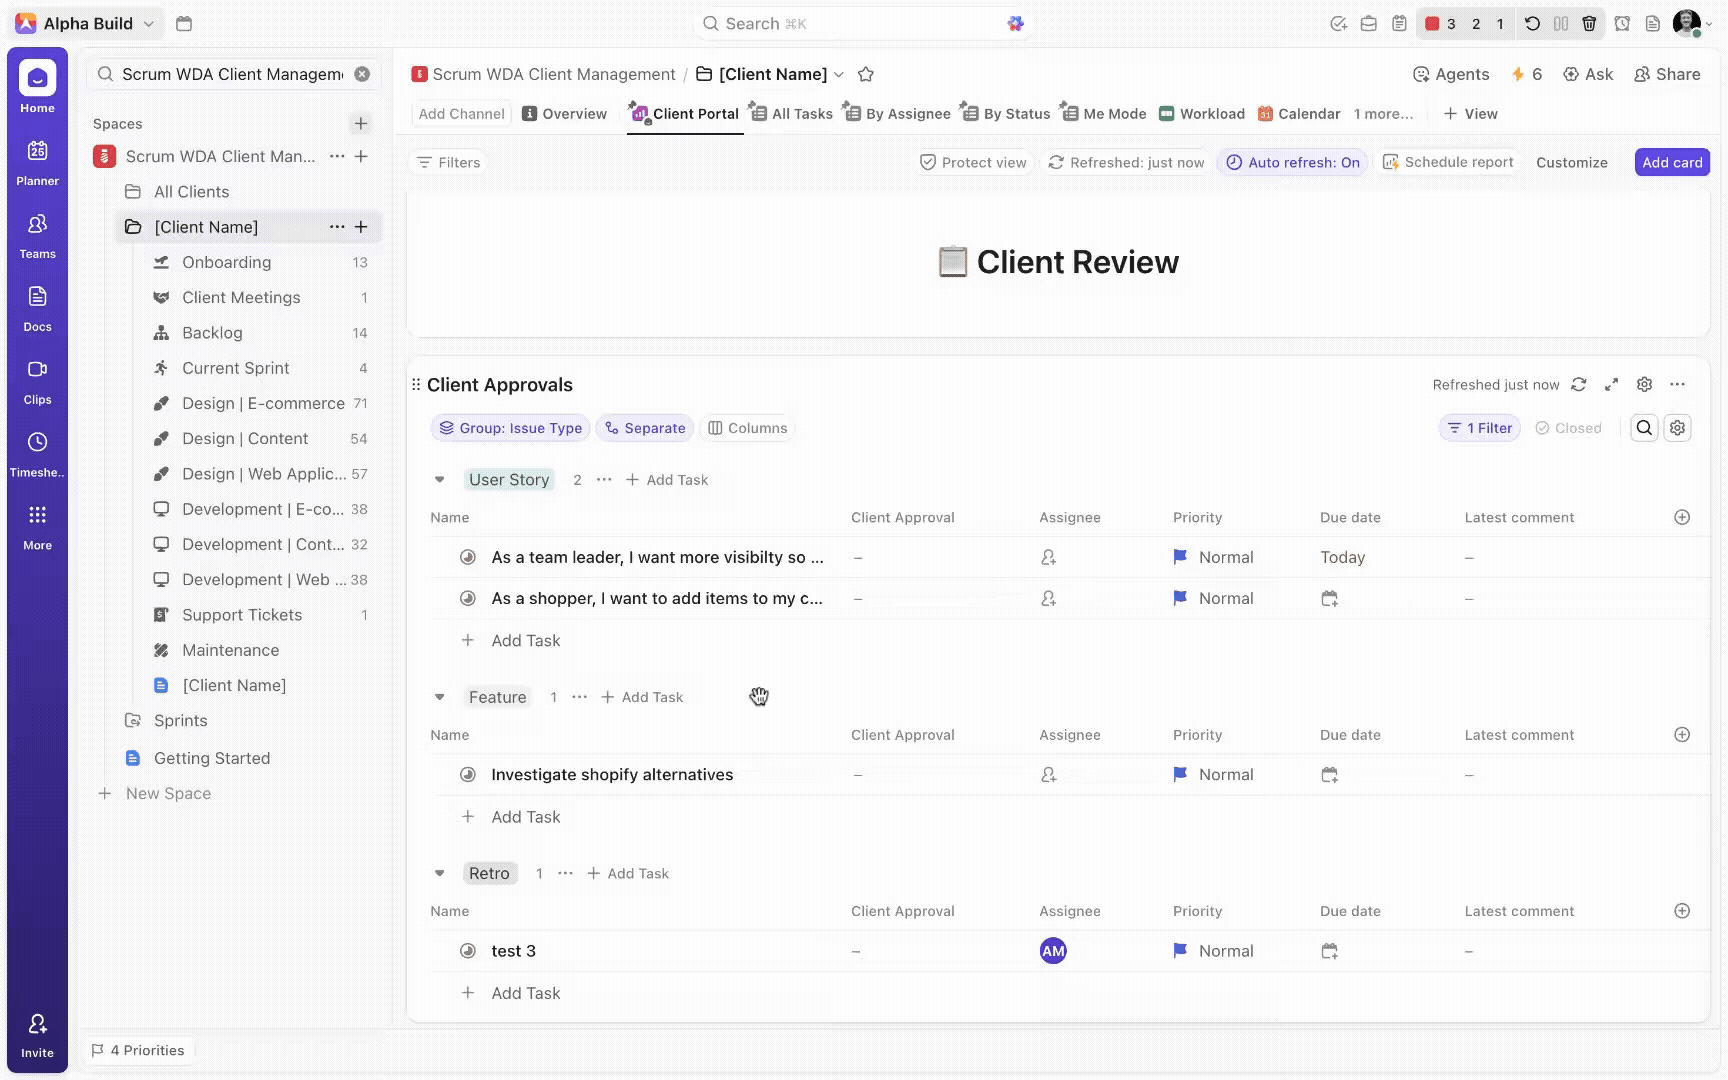The image size is (1728, 1080).
Task: Open the Calendar view tab
Action: coord(1299,113)
